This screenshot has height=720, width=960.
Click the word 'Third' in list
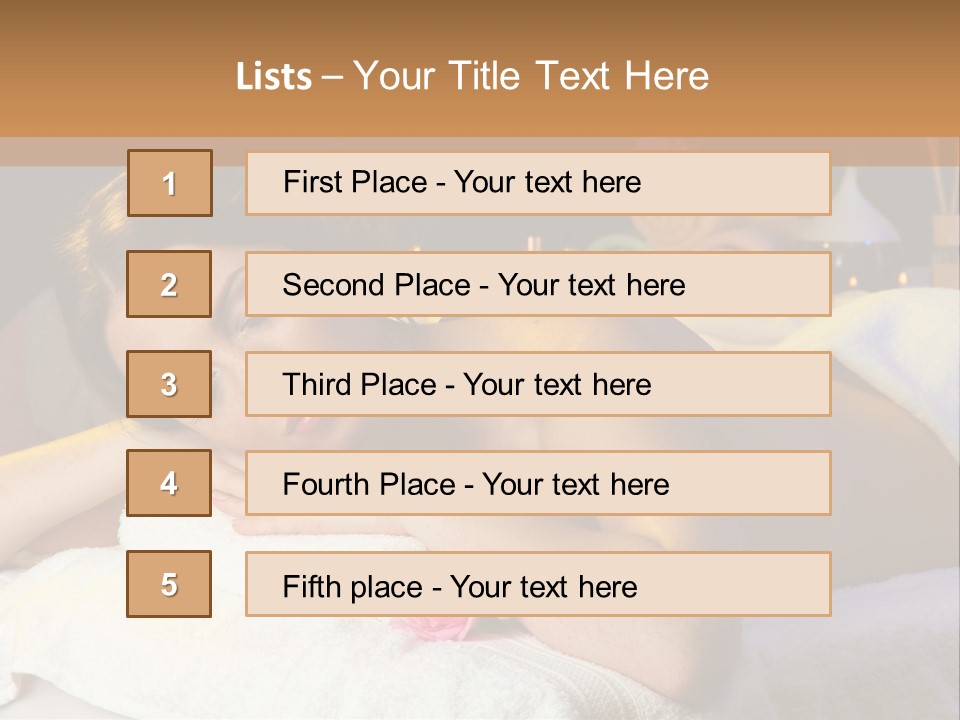pyautogui.click(x=316, y=384)
